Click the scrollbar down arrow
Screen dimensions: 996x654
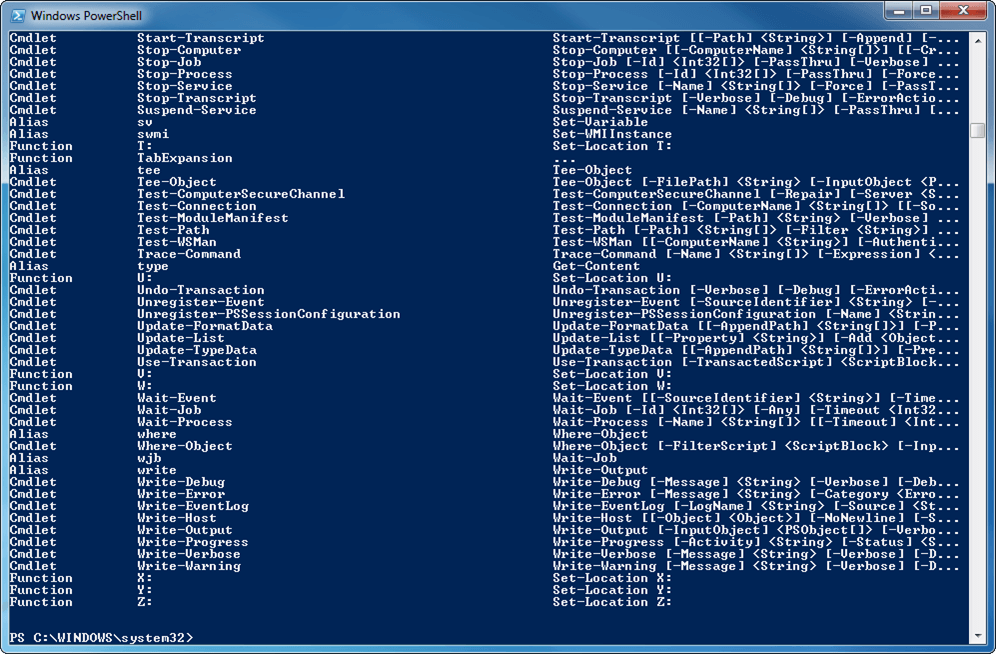(x=977, y=636)
